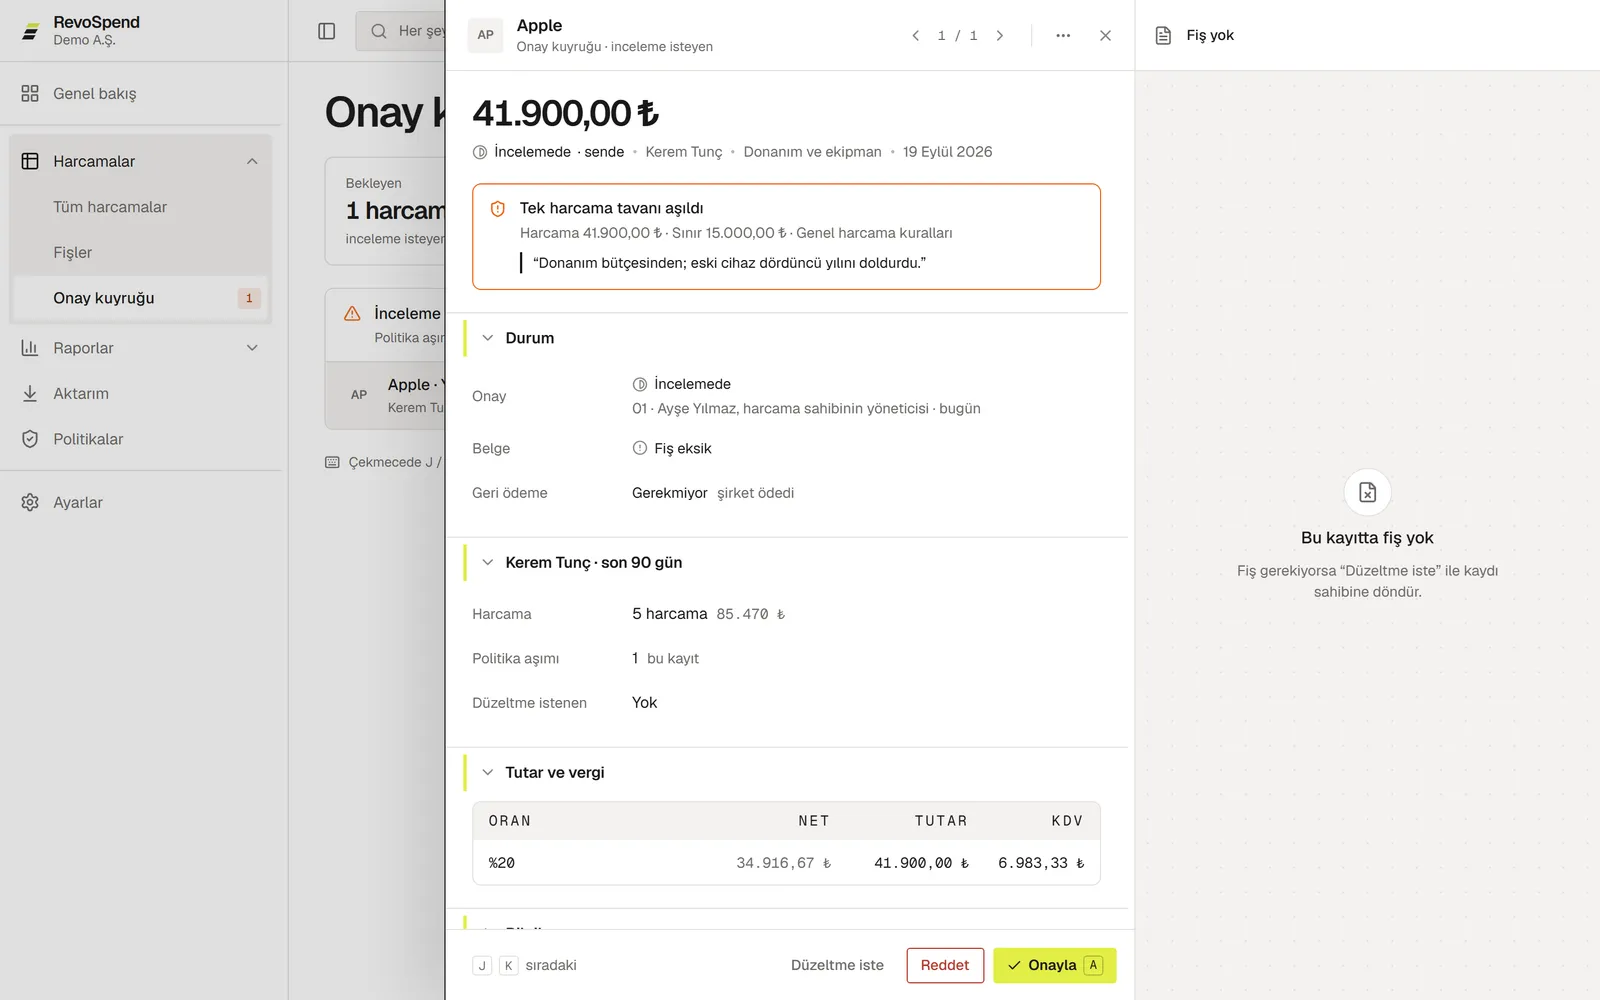1600x1000 pixels.
Task: Click the 6.983,33 ₺ KDV value
Action: coord(1041,863)
